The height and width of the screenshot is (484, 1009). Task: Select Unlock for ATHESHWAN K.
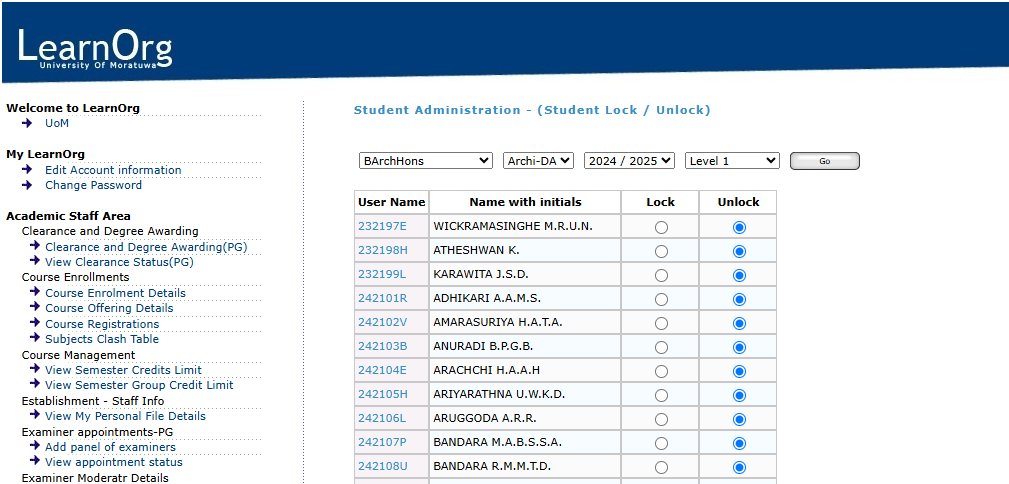pos(739,251)
